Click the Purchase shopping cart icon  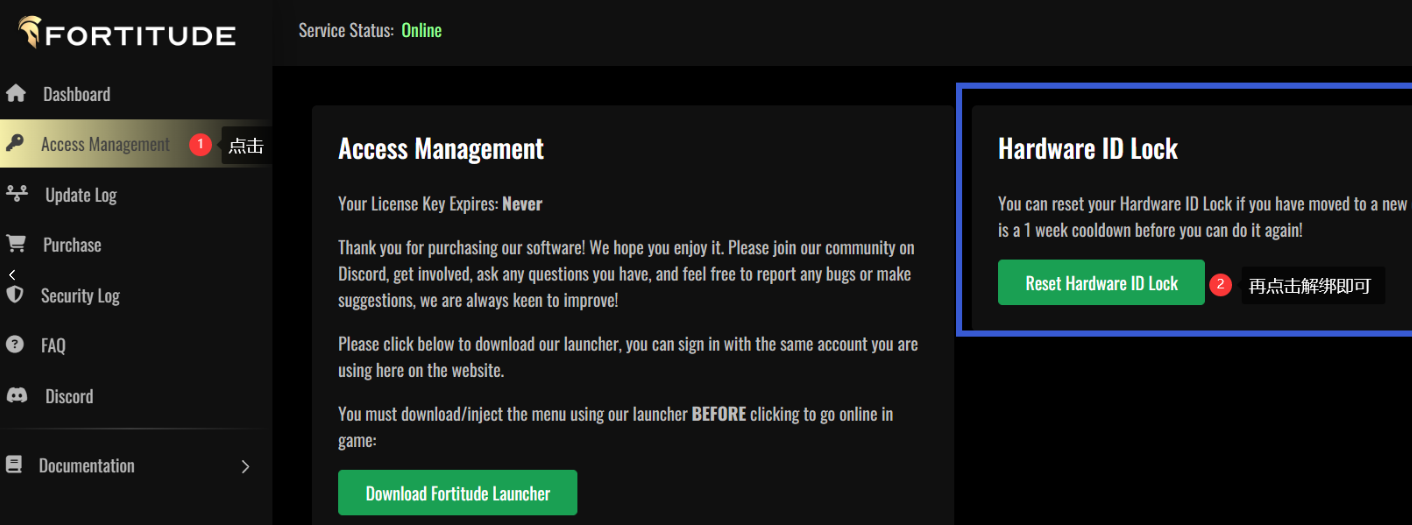pyautogui.click(x=15, y=244)
